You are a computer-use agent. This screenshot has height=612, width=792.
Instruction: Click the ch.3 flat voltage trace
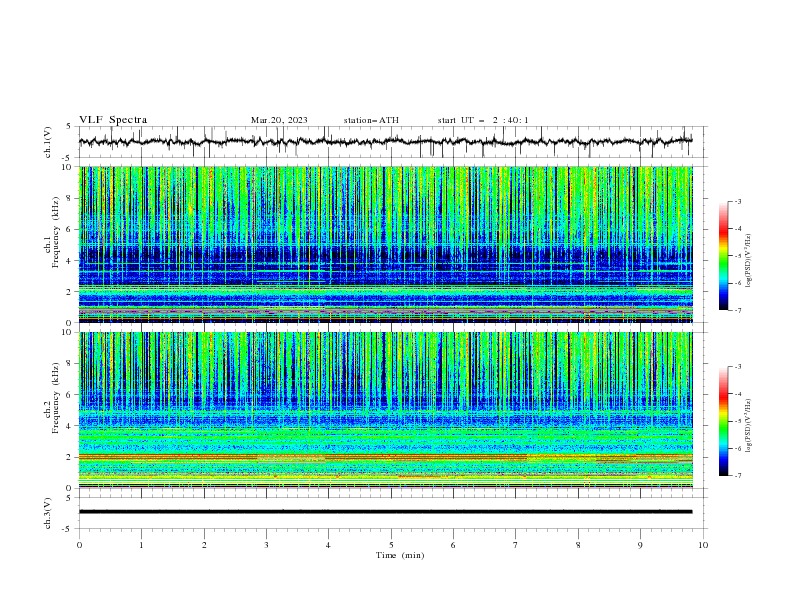[385, 512]
